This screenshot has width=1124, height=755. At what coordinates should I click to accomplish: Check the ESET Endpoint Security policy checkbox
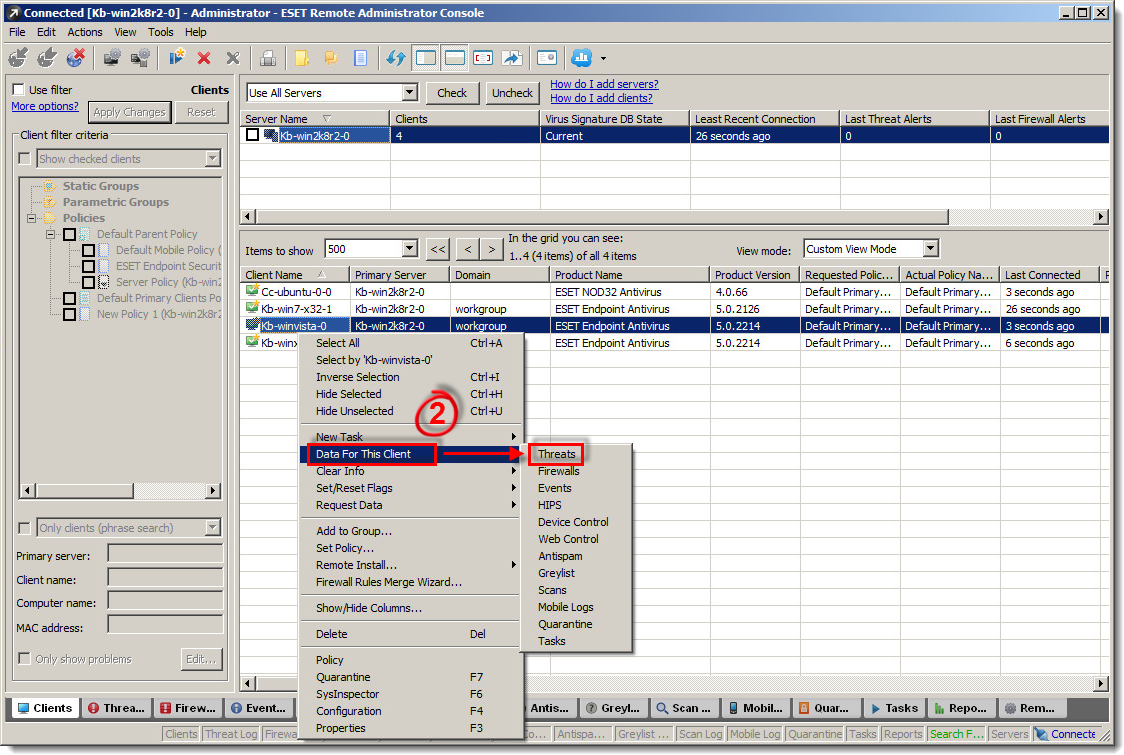88,266
